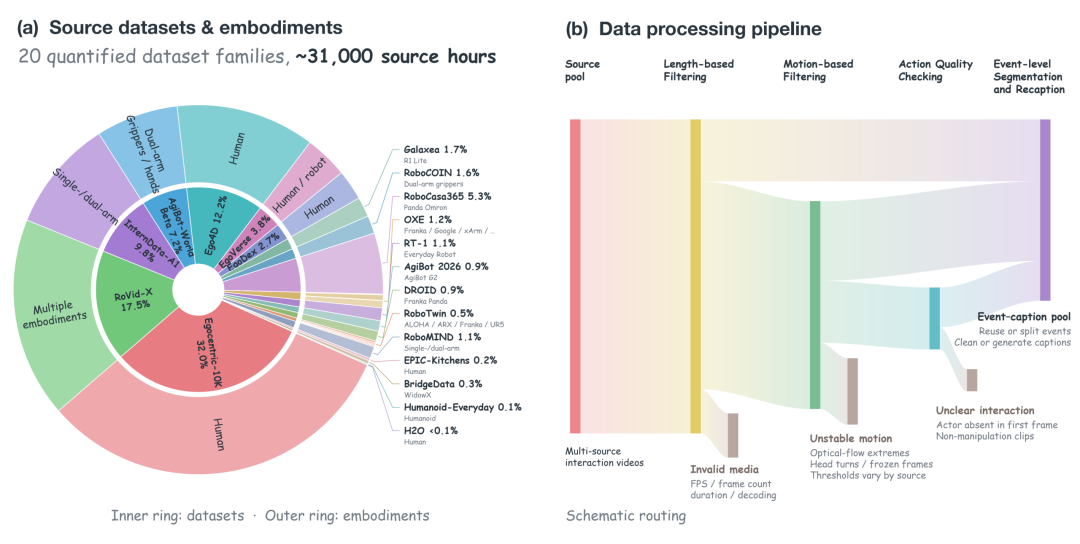Screen dimensions: 1080x544
Task: Click the Unstable motion label
Action: (x=851, y=439)
